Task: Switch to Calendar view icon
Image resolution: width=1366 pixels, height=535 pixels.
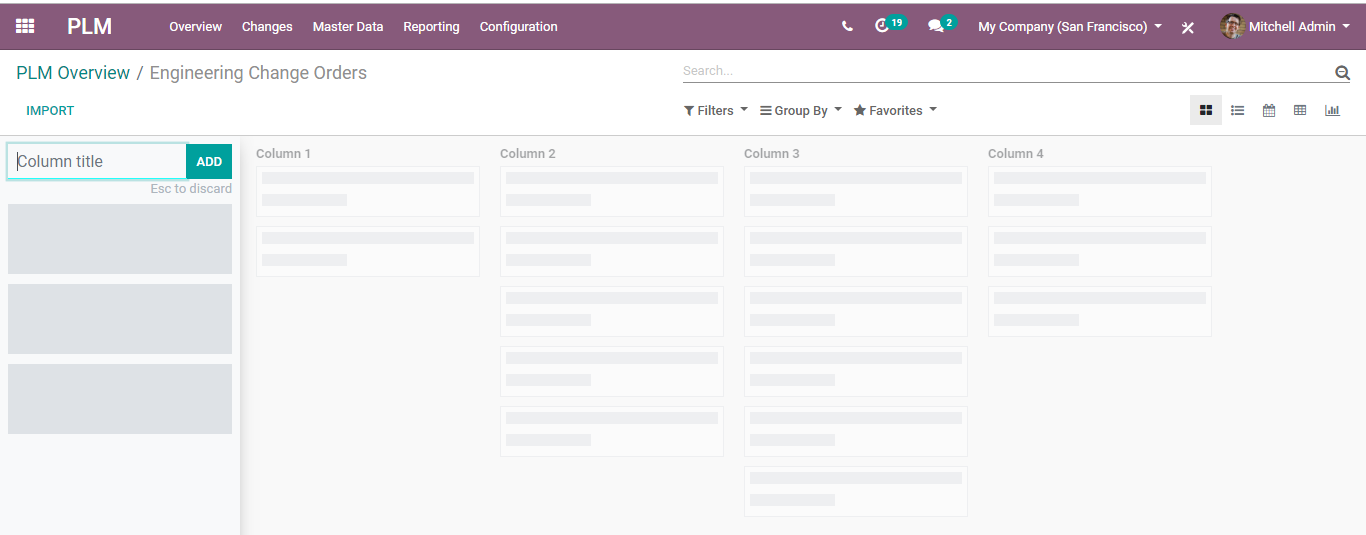Action: pyautogui.click(x=1269, y=110)
